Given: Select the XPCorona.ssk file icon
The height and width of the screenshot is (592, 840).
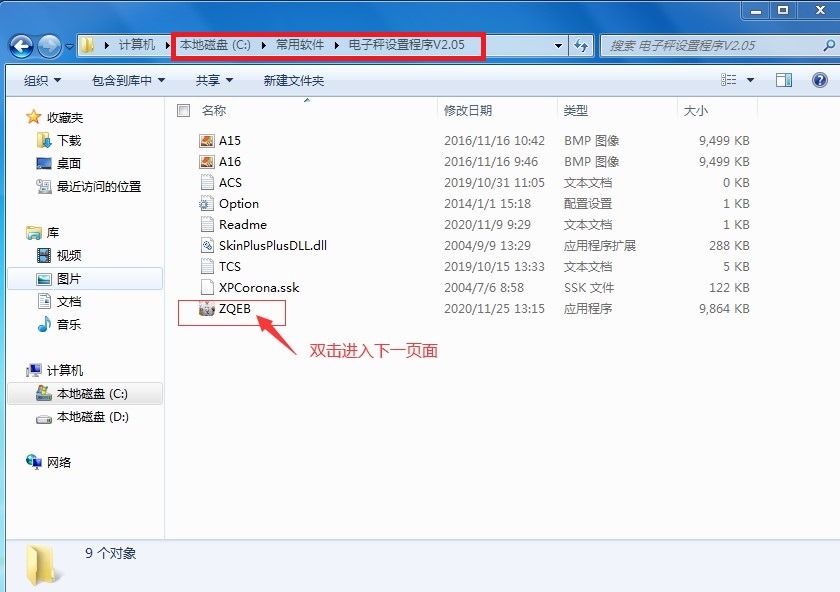Looking at the screenshot, I should [x=207, y=287].
